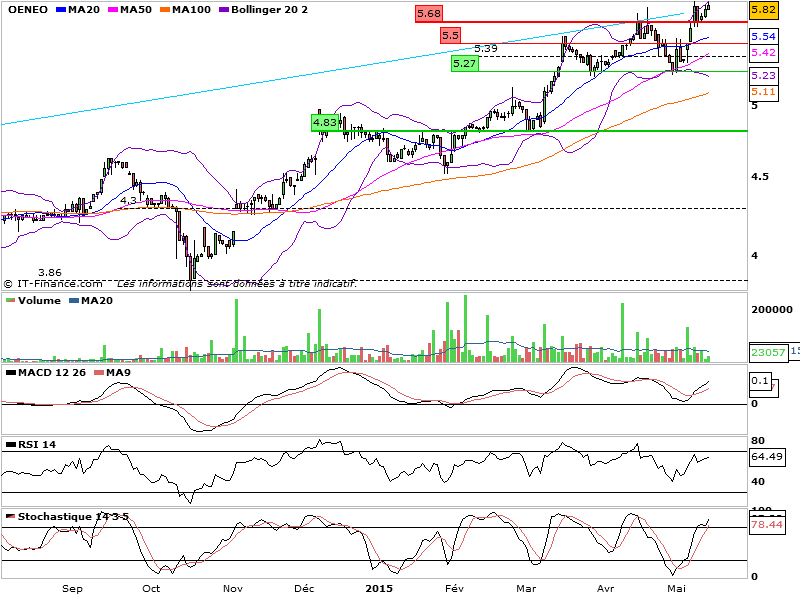Click the magenta MA50 swatch in the legend
This screenshot has height=600, width=800.
coord(113,10)
